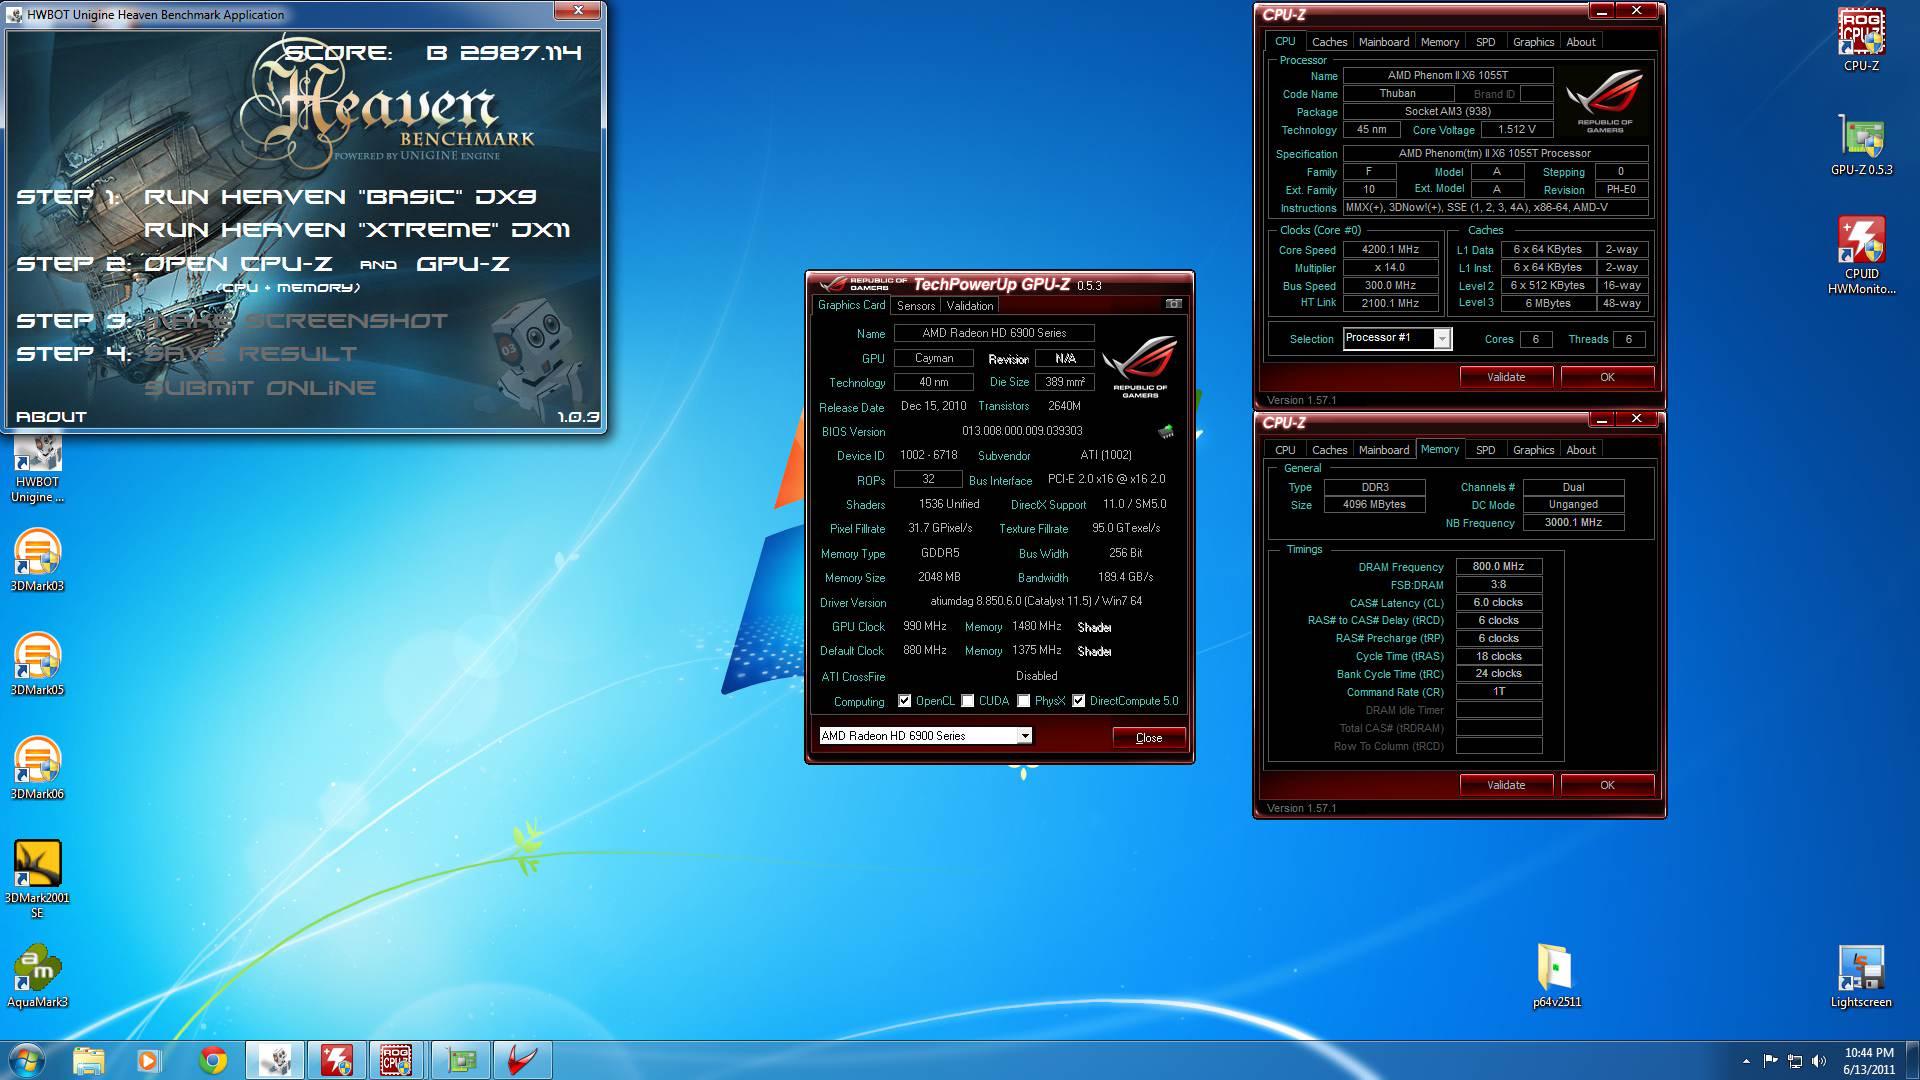The image size is (1920, 1080).
Task: Click the GPU-Z screenshot camera icon
Action: coord(1174,304)
